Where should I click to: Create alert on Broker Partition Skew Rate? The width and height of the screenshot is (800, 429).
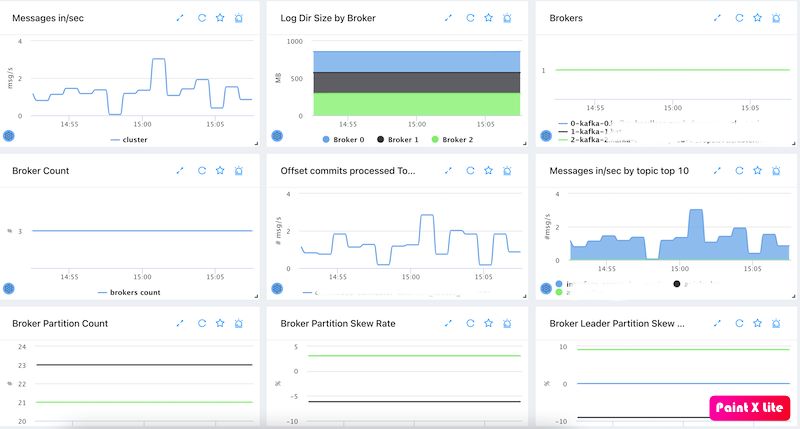[507, 324]
